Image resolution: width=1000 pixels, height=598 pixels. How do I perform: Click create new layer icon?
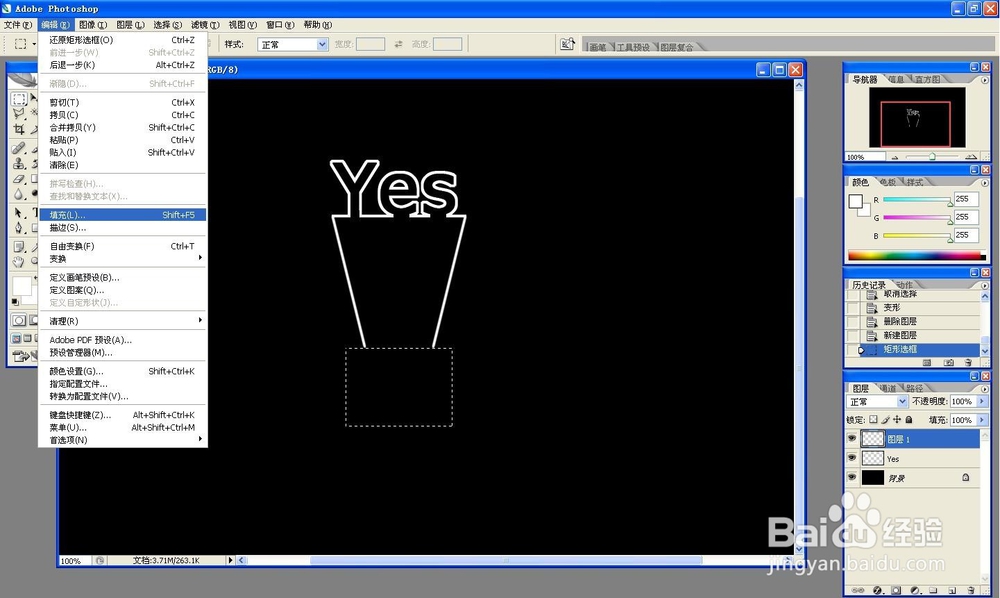pyautogui.click(x=952, y=590)
